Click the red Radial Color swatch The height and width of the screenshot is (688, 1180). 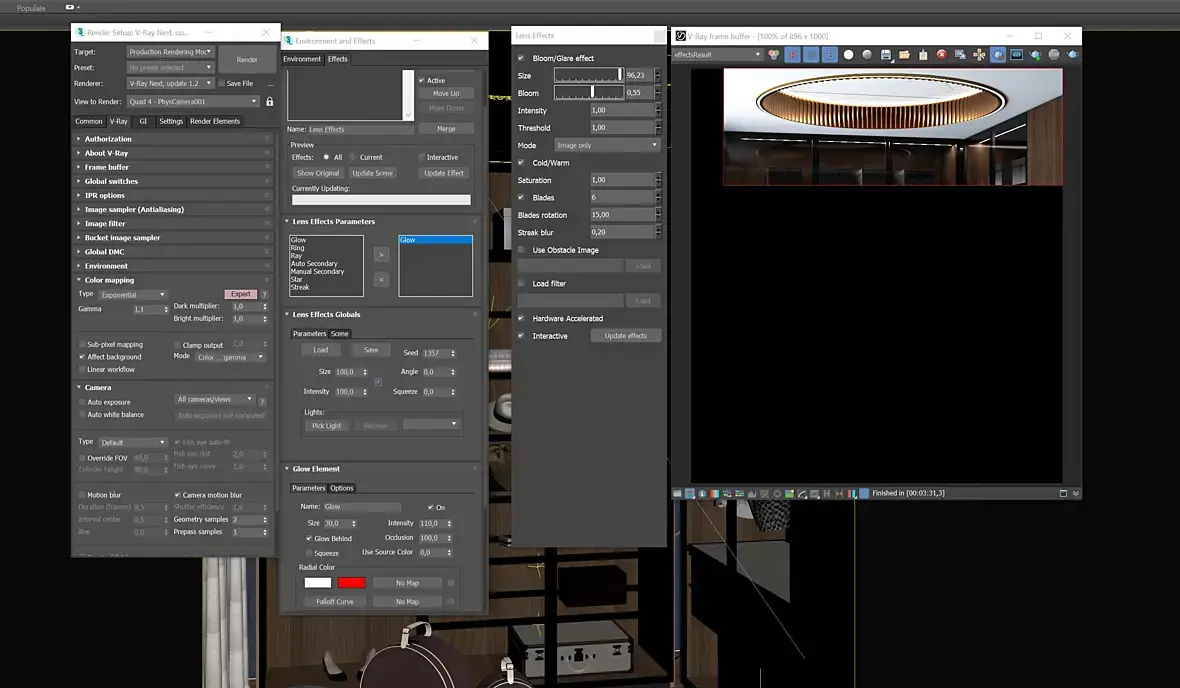pyautogui.click(x=351, y=583)
